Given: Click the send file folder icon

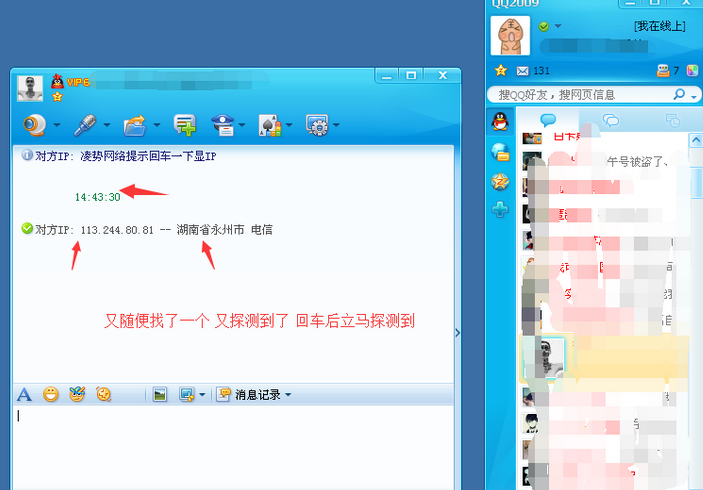Looking at the screenshot, I should coord(135,125).
